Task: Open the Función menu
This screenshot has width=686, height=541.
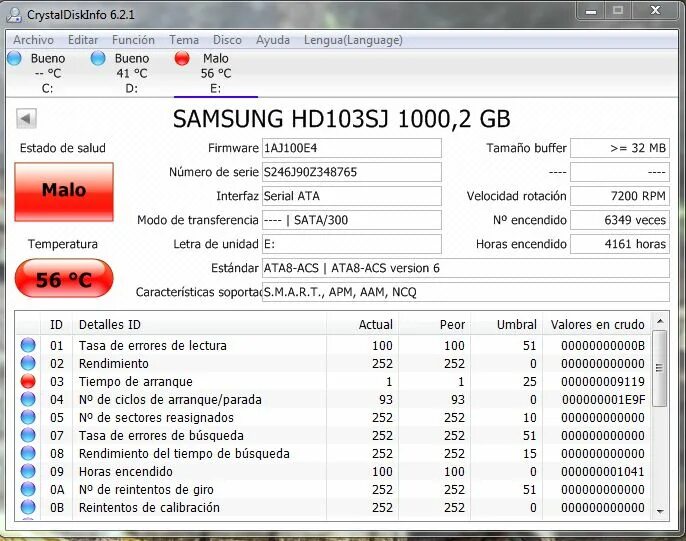Action: click(133, 40)
